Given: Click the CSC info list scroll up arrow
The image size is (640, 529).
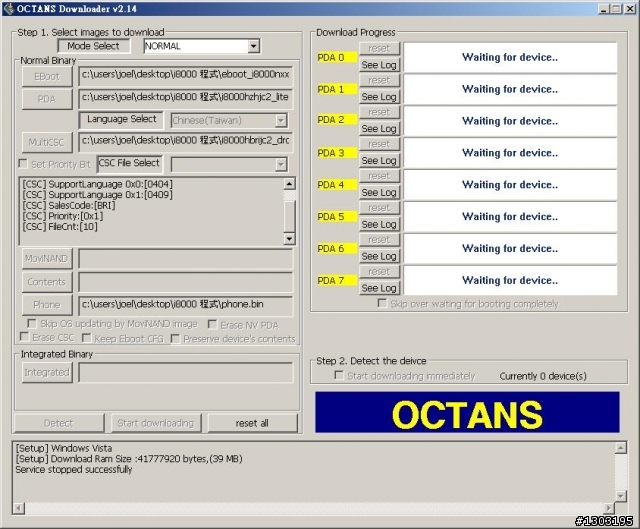Looking at the screenshot, I should pos(289,184).
